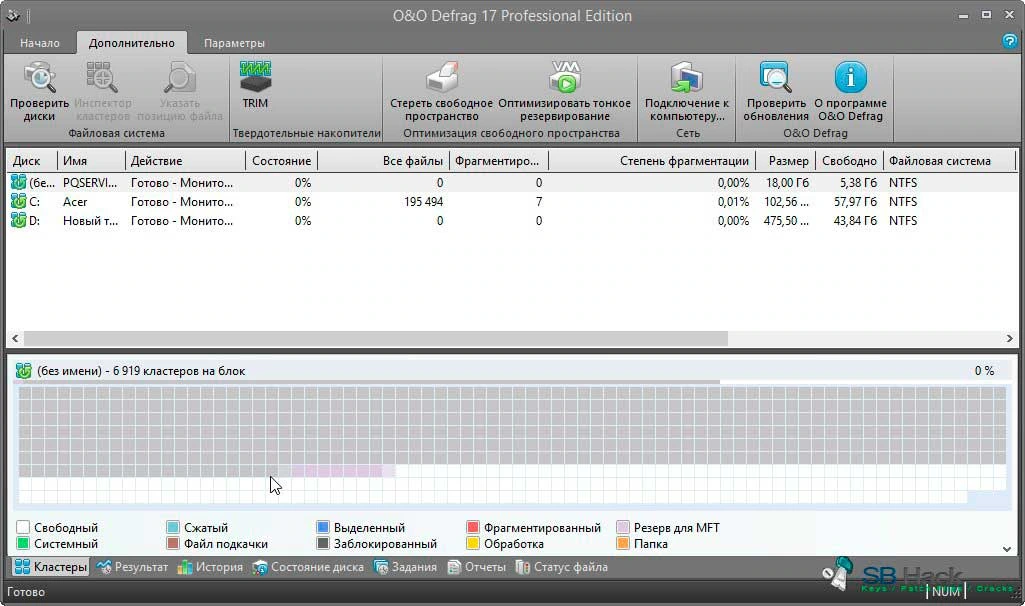Image resolution: width=1025 pixels, height=606 pixels.
Task: Click the Системный green legend swatch
Action: point(23,543)
